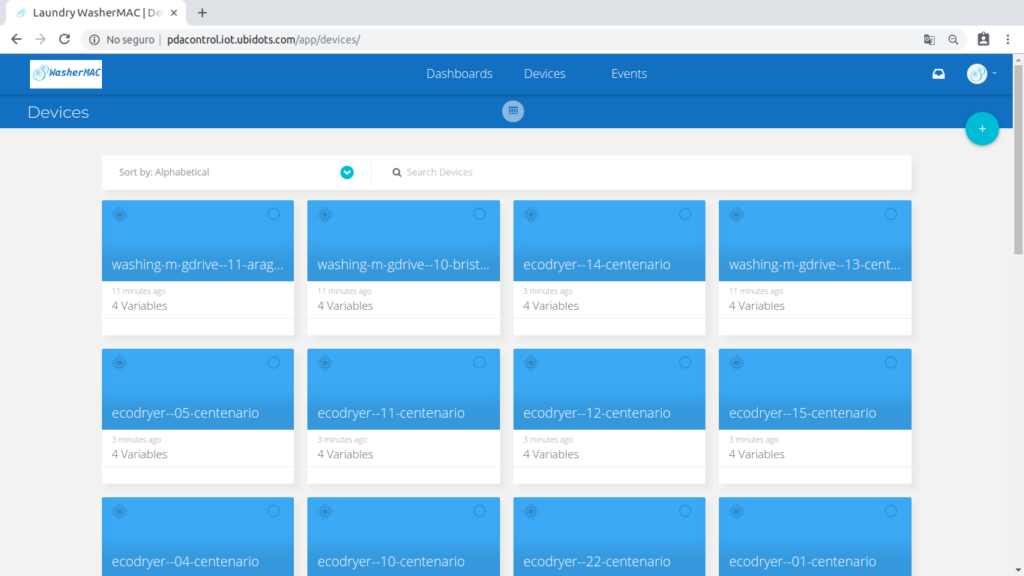This screenshot has width=1024, height=576.
Task: Close the Laundry WasherMAC tab
Action: tap(174, 13)
